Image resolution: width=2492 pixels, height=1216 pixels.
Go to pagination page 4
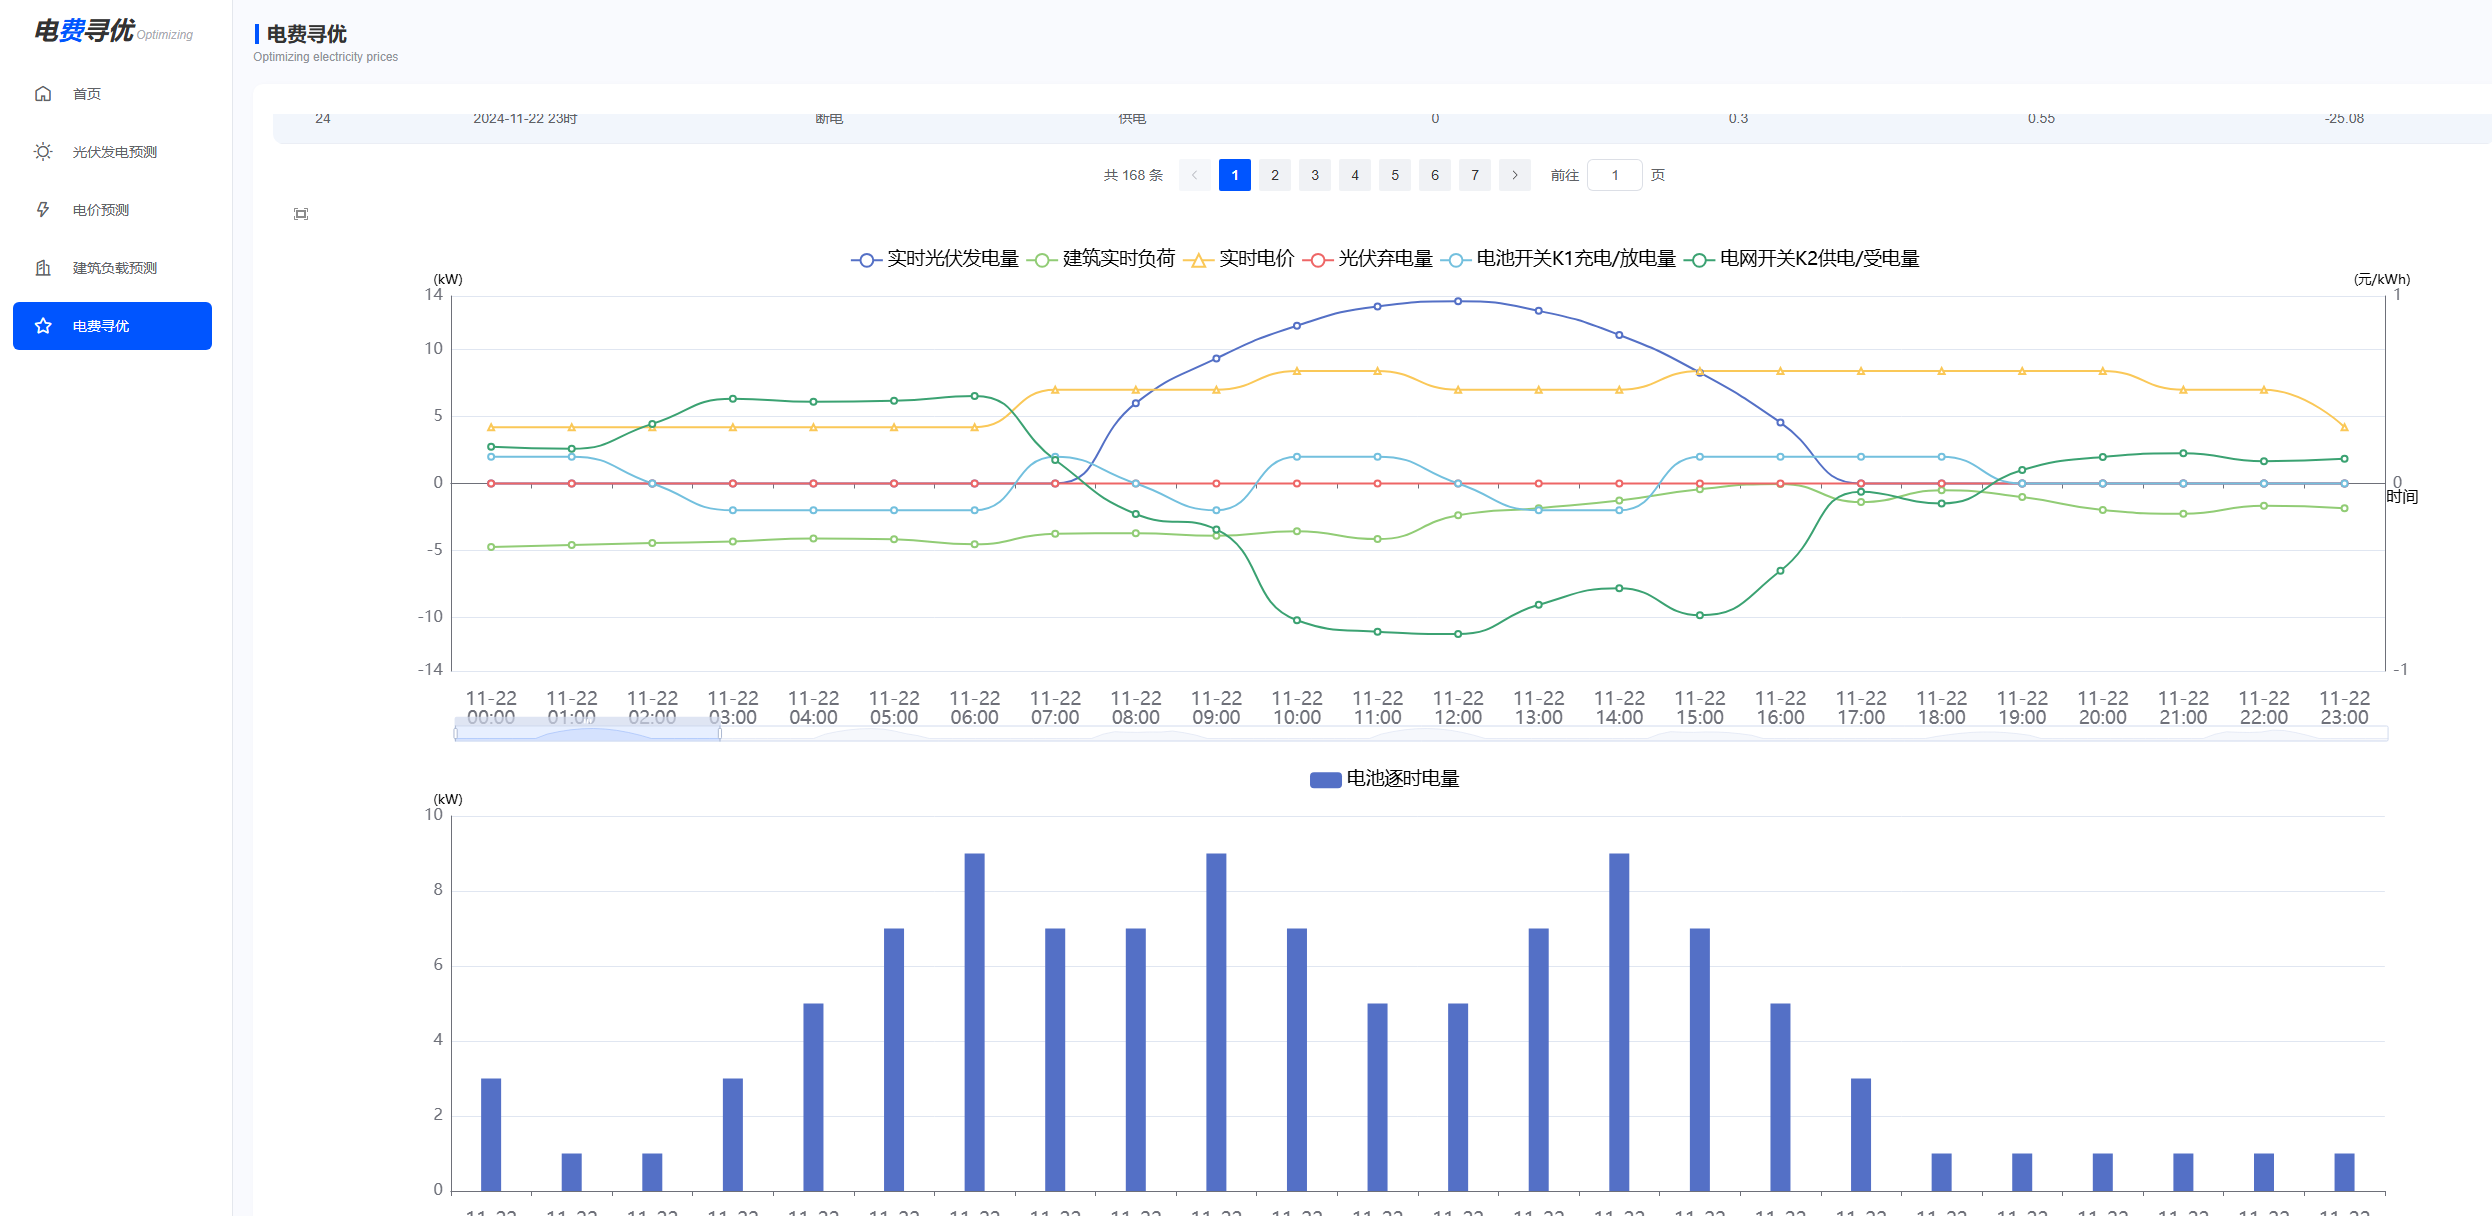[x=1355, y=175]
